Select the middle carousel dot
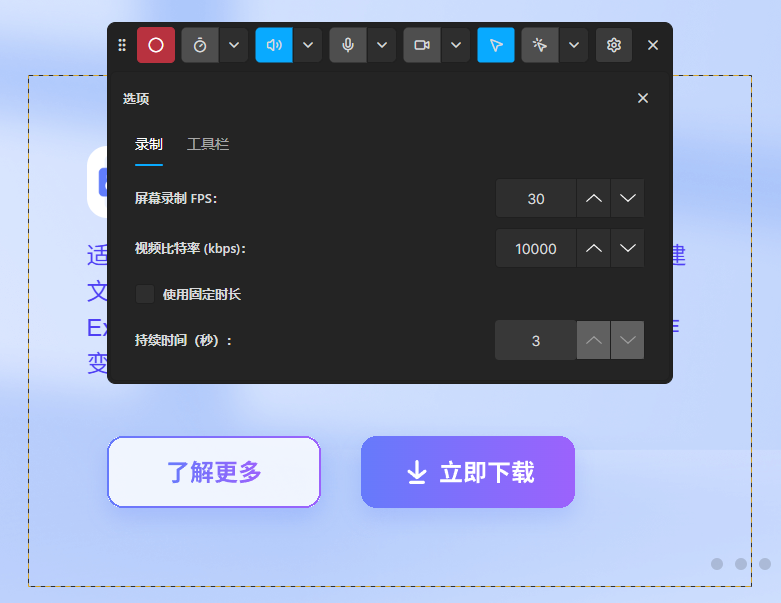 pyautogui.click(x=741, y=564)
